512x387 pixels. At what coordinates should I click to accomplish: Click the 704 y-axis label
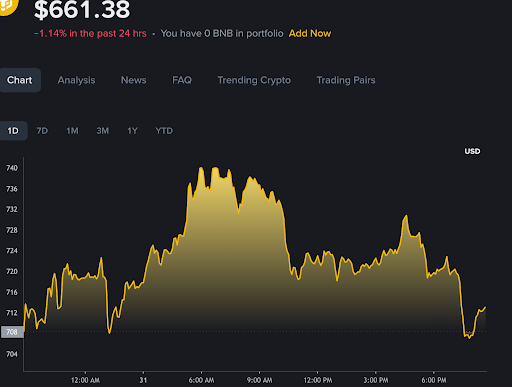coord(12,354)
